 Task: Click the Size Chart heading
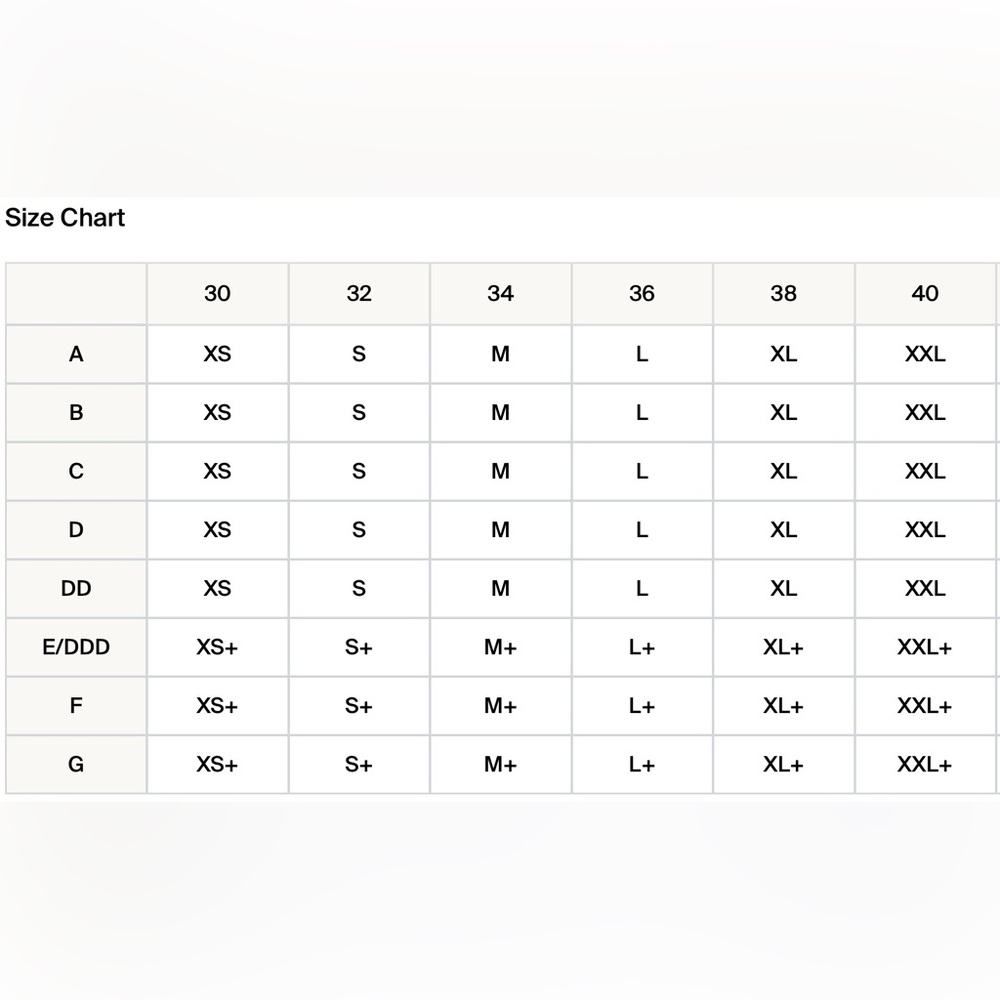[x=65, y=218]
